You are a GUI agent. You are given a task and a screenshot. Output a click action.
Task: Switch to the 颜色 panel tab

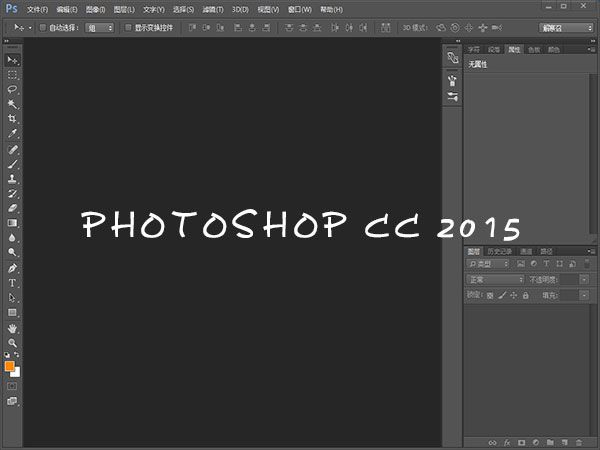553,50
